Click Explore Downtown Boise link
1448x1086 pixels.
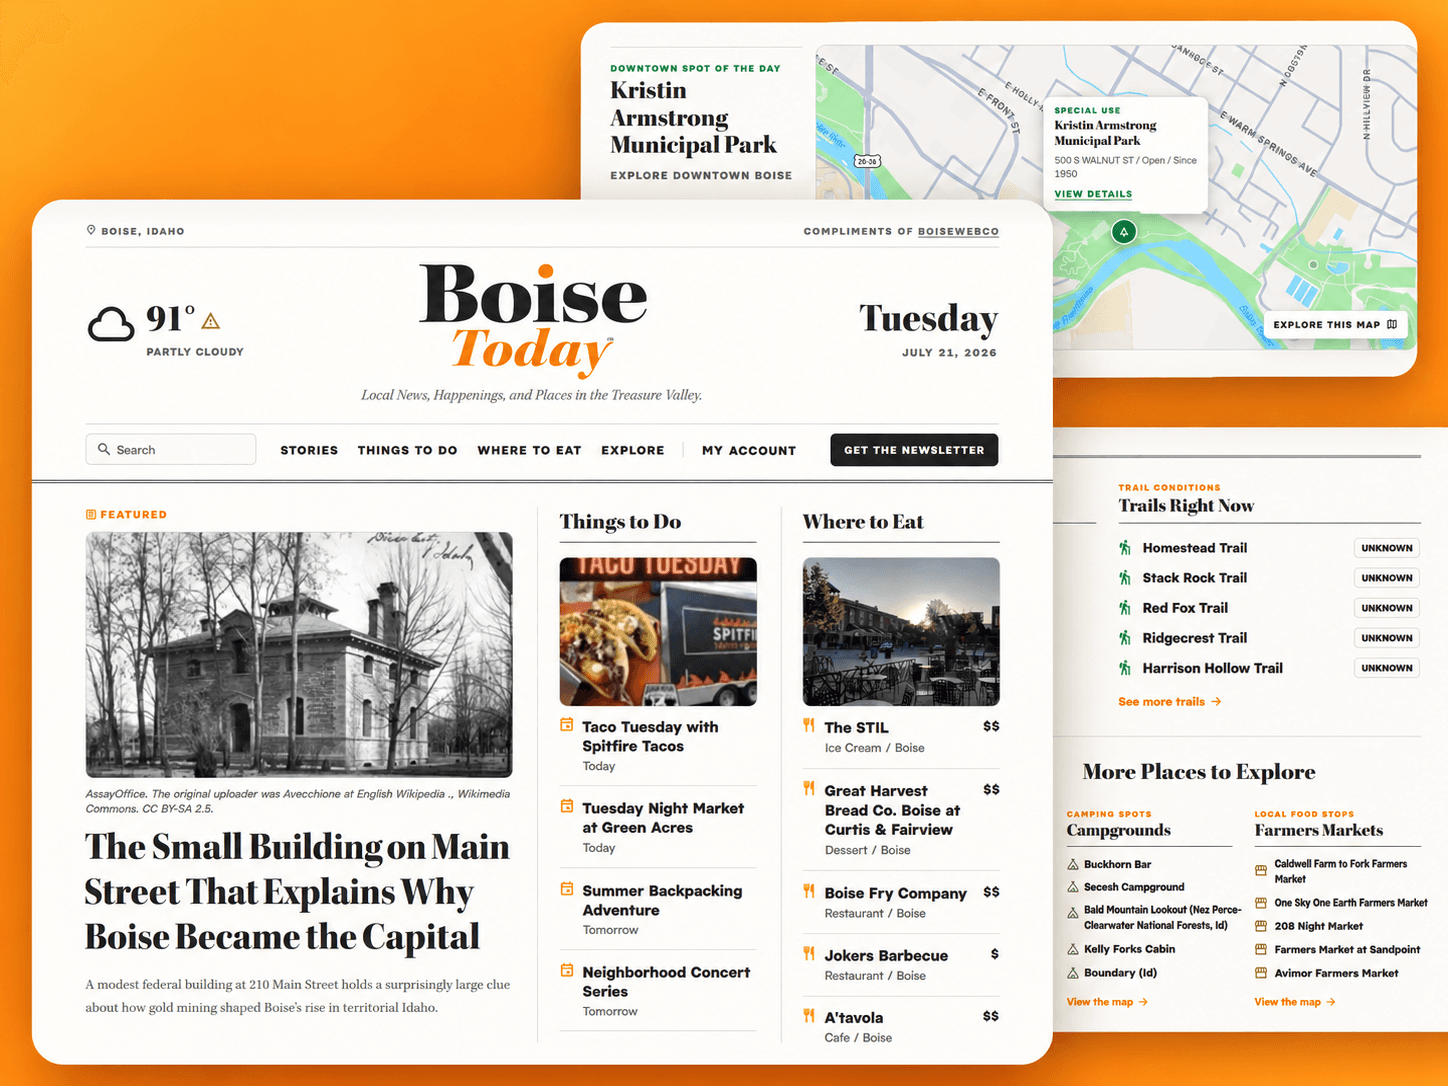tap(701, 175)
